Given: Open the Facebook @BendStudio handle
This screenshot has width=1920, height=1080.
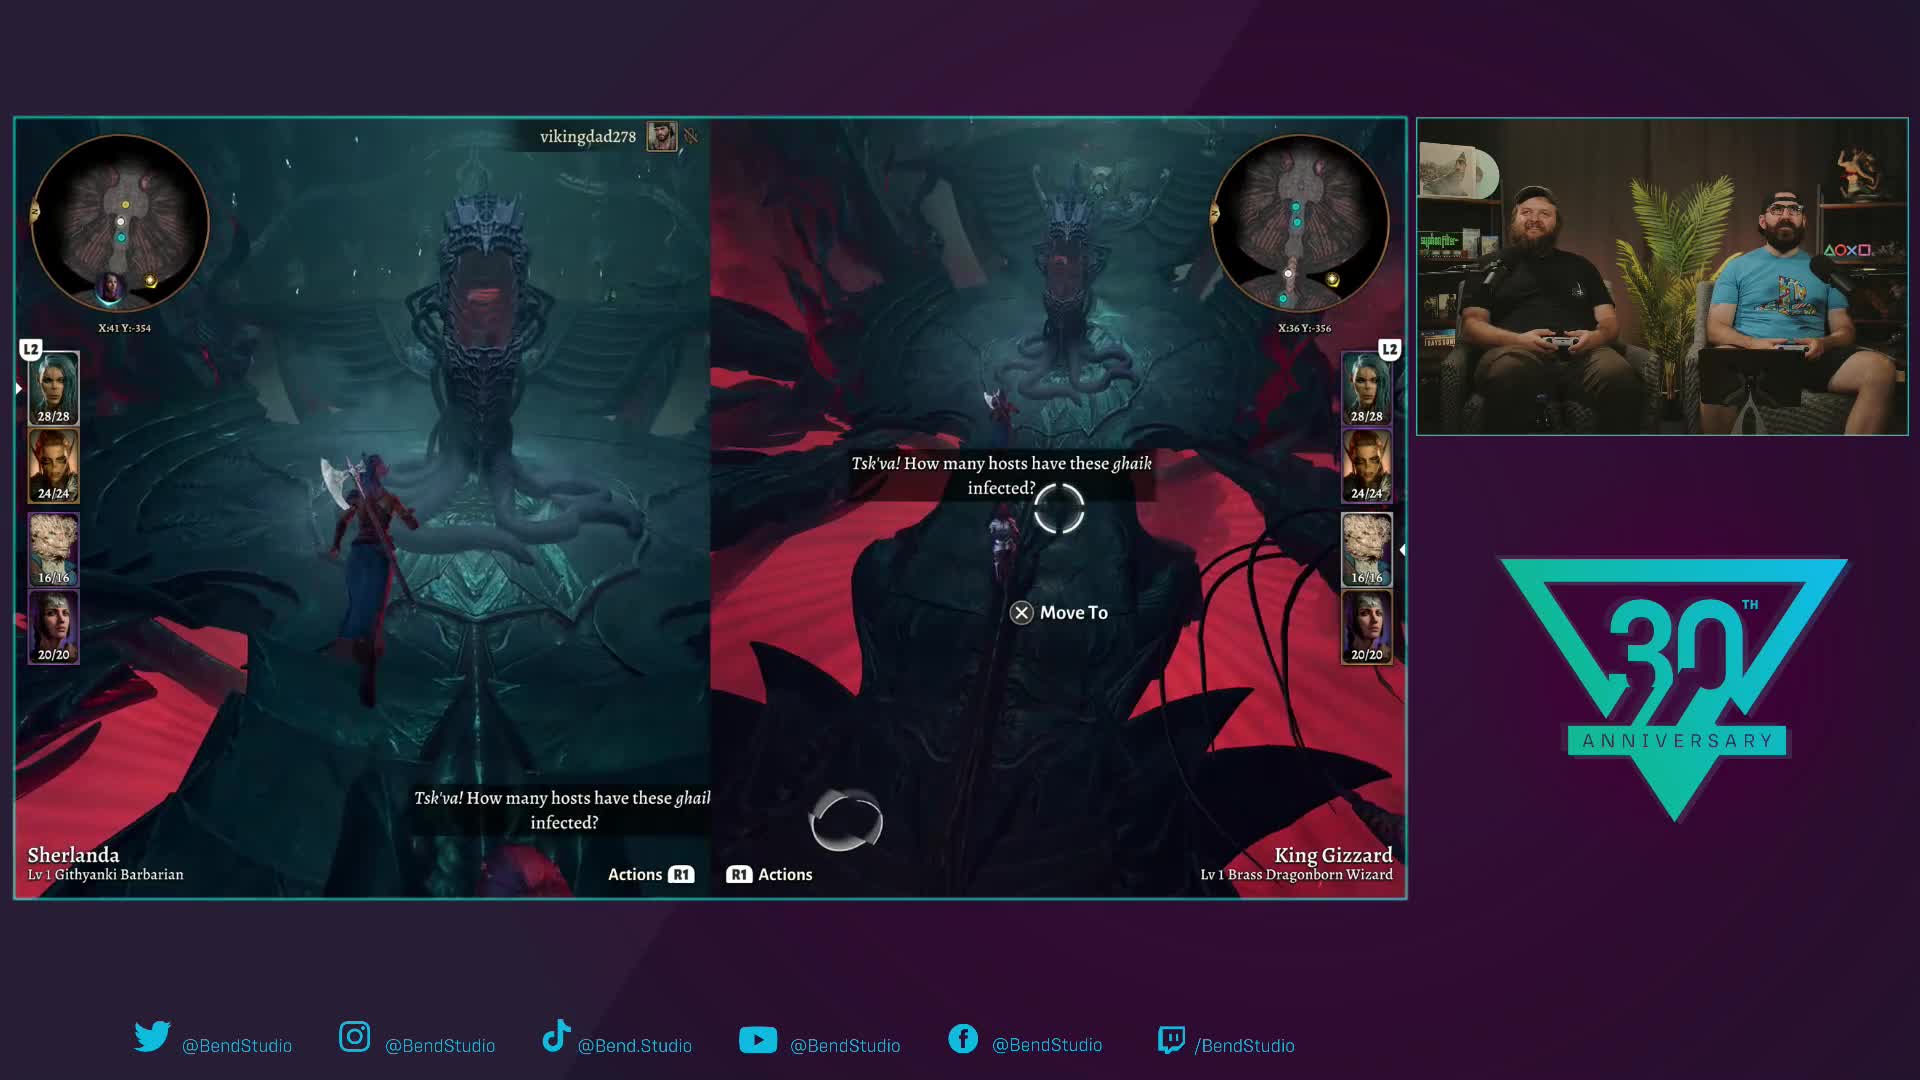Looking at the screenshot, I should point(1047,1045).
